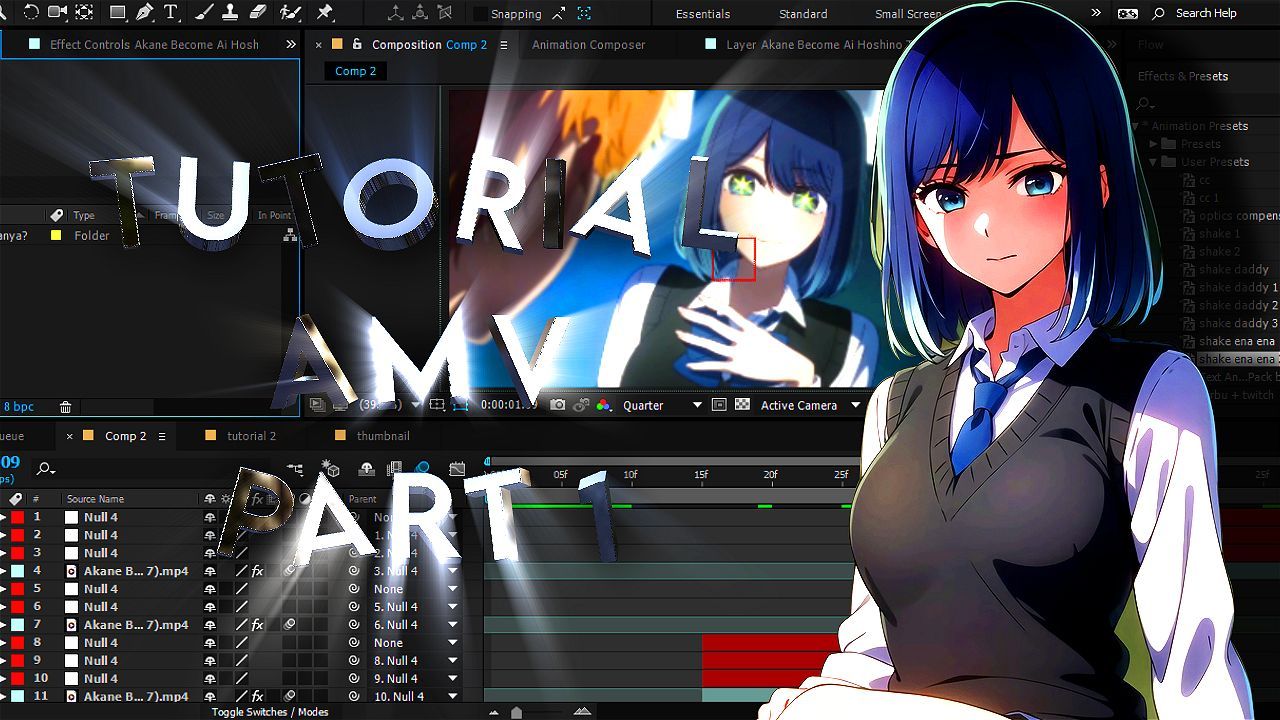Image resolution: width=1280 pixels, height=720 pixels.
Task: Click the trash delete icon in Project panel
Action: (x=65, y=407)
